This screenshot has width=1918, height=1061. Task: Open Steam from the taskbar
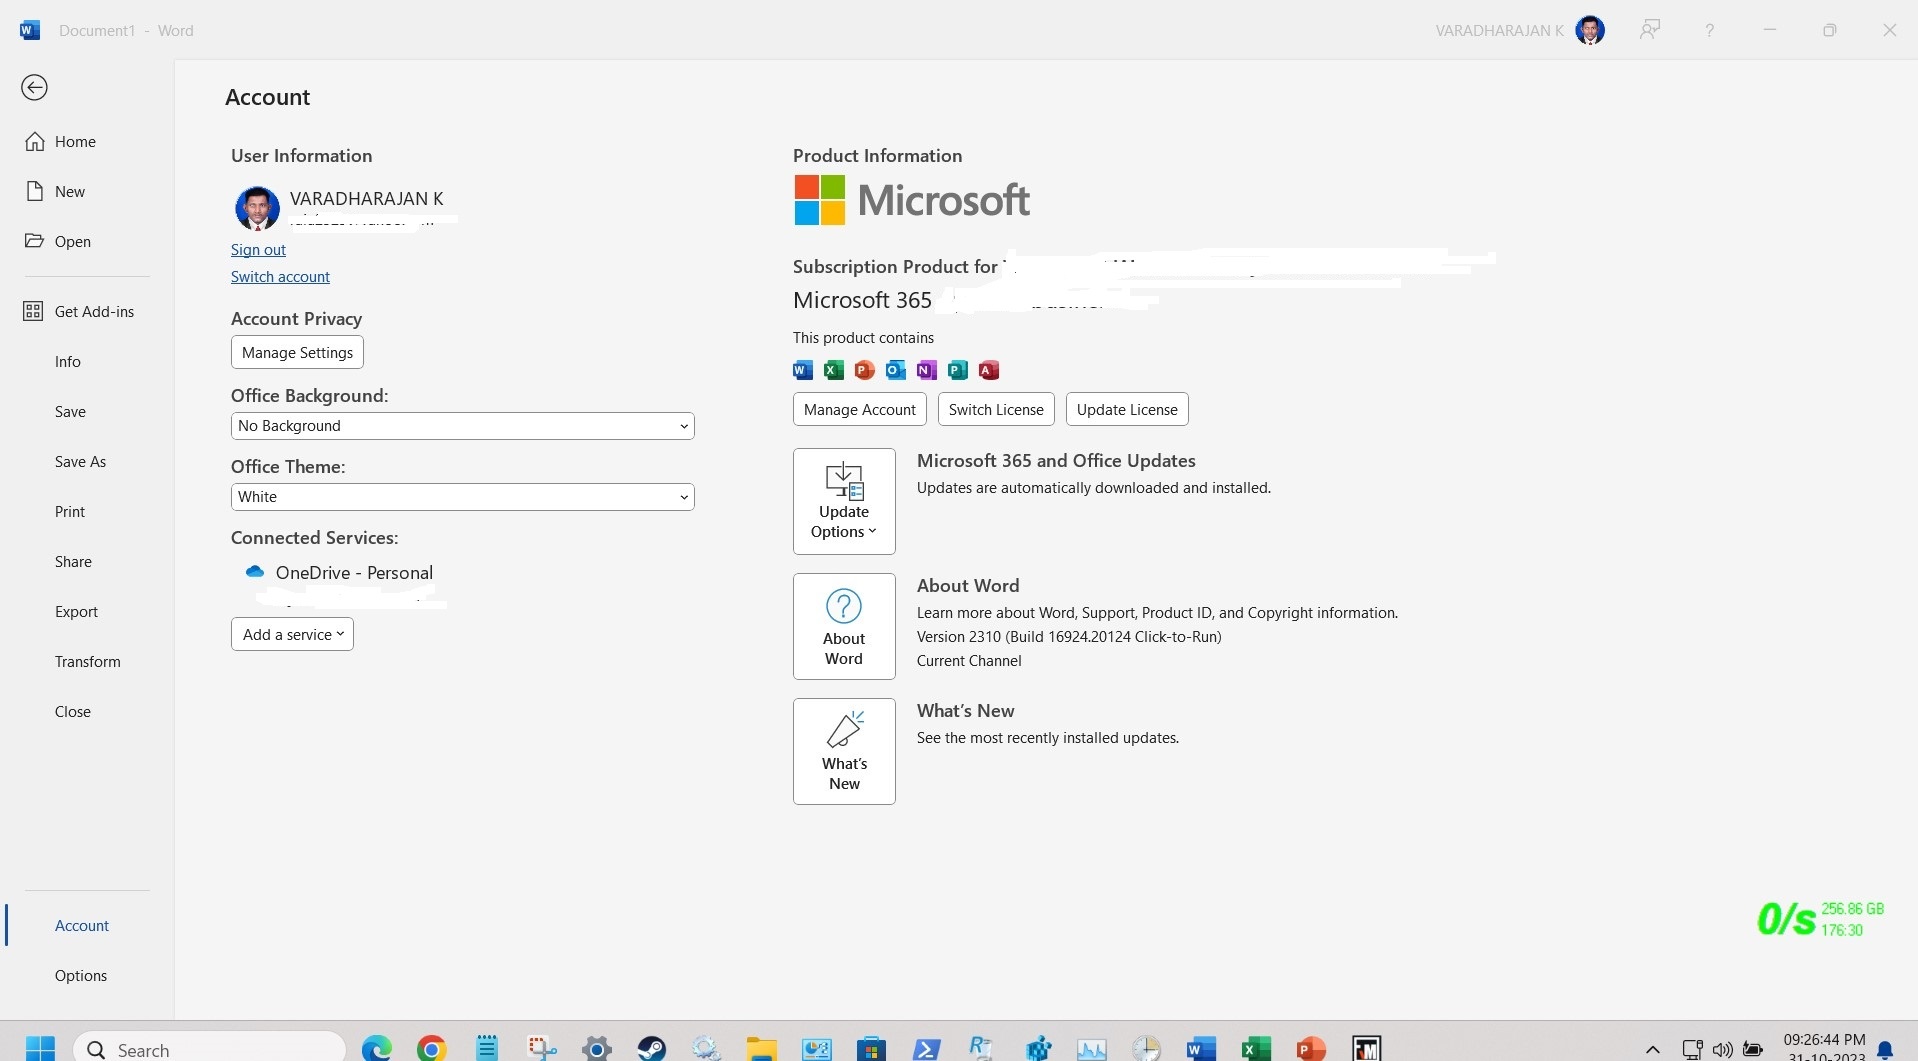pyautogui.click(x=652, y=1049)
